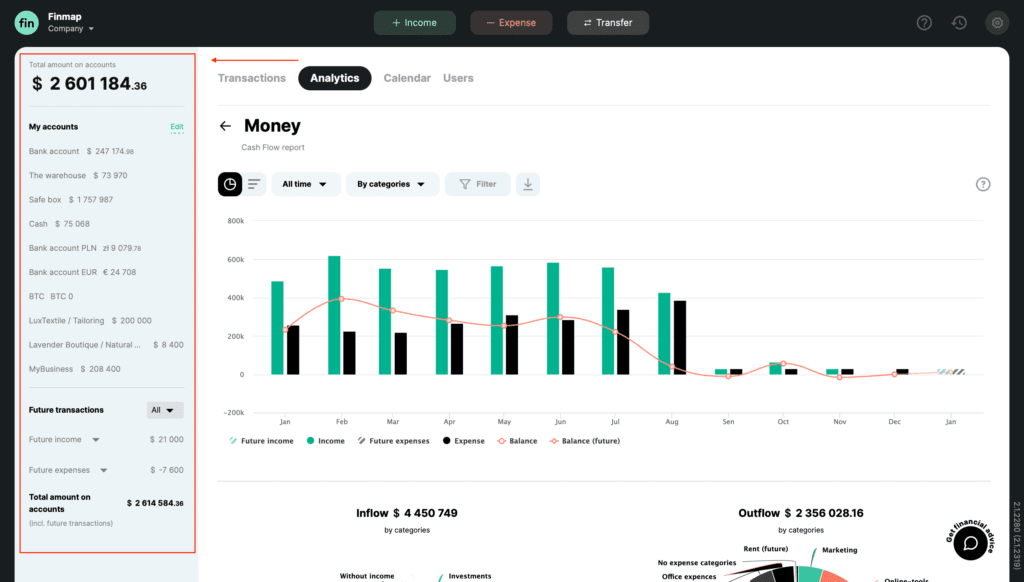Select the pie chart view icon
This screenshot has height=582, width=1024.
[230, 184]
